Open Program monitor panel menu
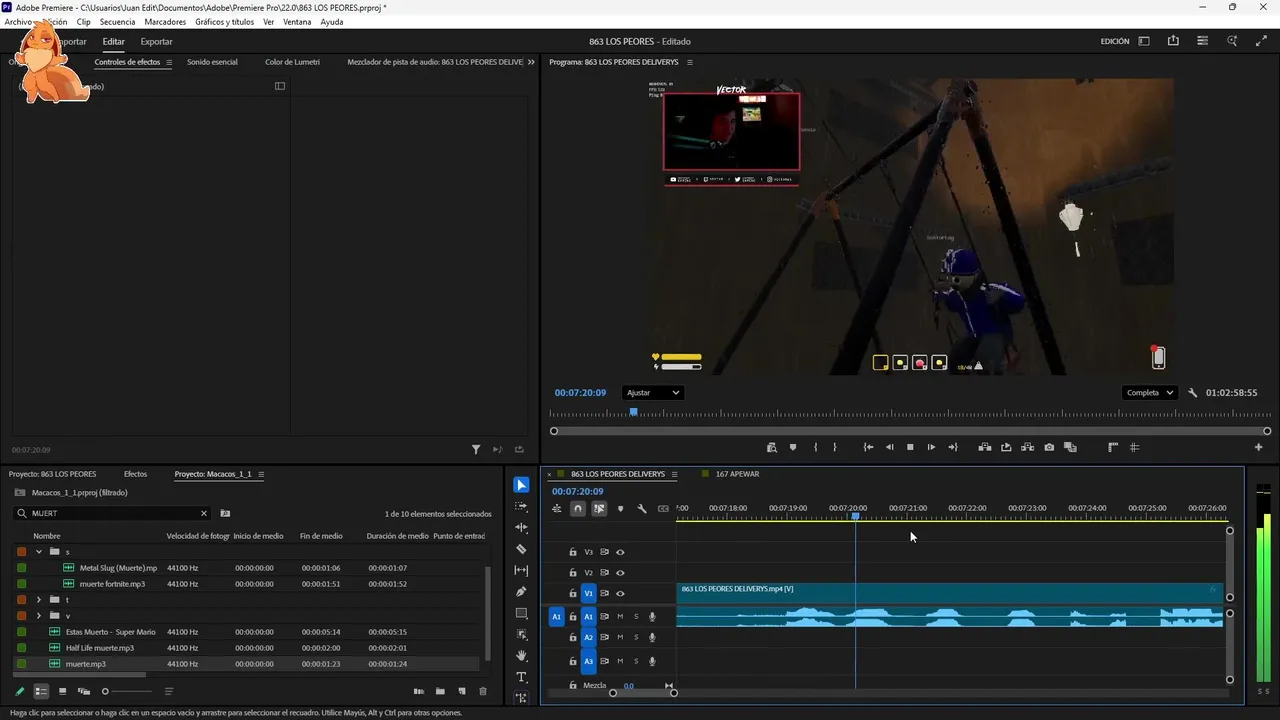 tap(689, 62)
